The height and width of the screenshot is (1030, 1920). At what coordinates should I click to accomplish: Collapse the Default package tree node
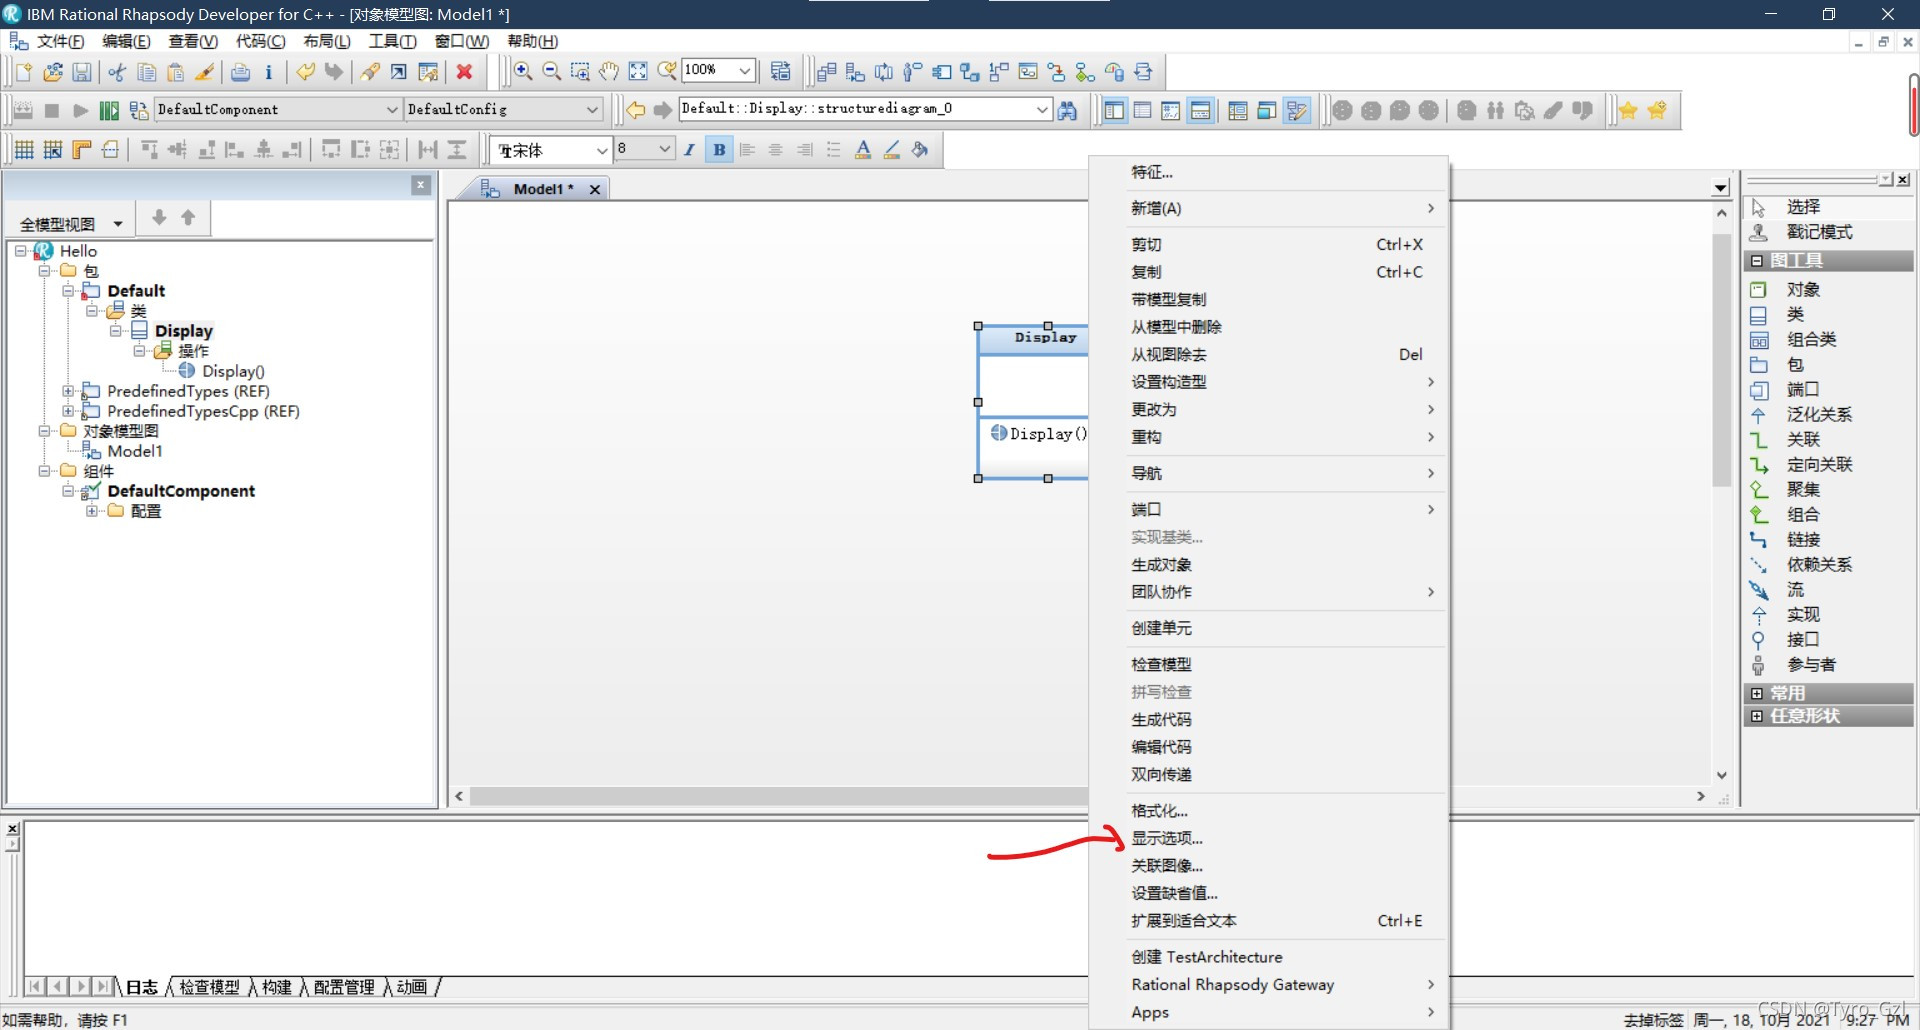tap(68, 291)
